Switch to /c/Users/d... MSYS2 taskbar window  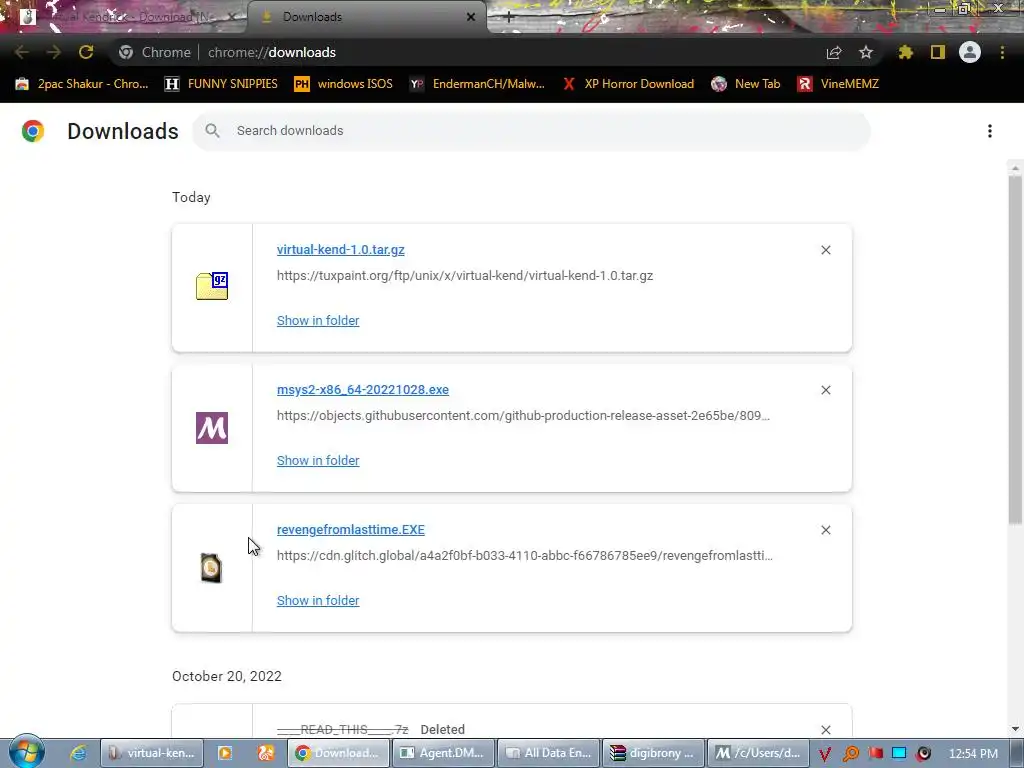click(x=759, y=753)
